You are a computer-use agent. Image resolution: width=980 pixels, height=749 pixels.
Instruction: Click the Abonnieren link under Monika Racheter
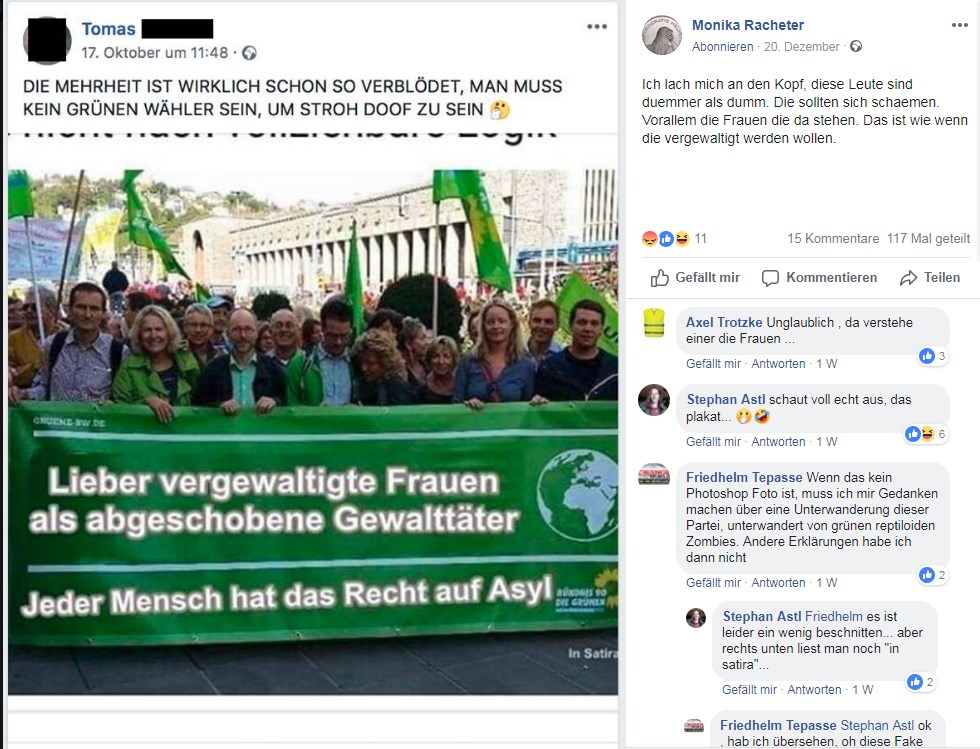click(722, 46)
